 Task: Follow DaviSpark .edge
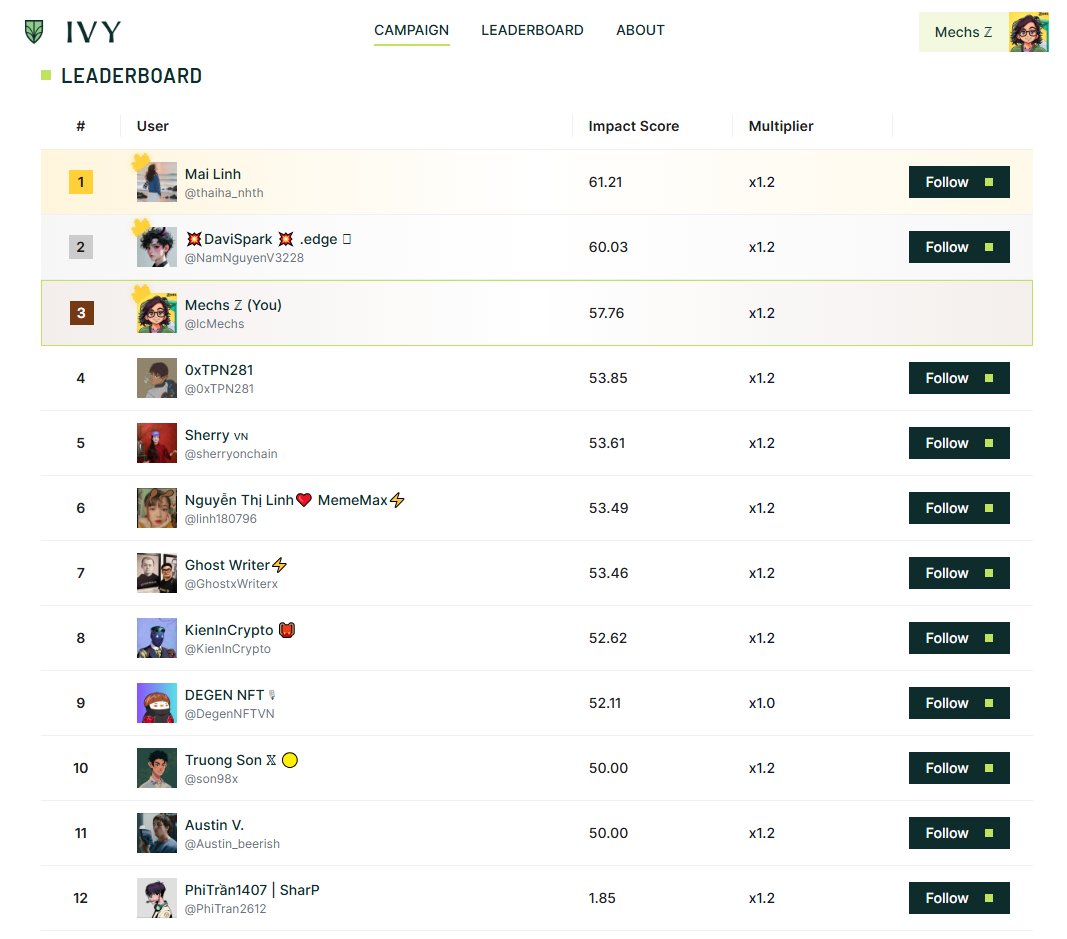tap(959, 247)
